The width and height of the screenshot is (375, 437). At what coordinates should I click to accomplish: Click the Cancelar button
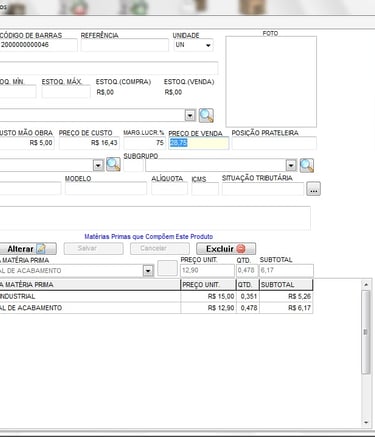click(160, 249)
